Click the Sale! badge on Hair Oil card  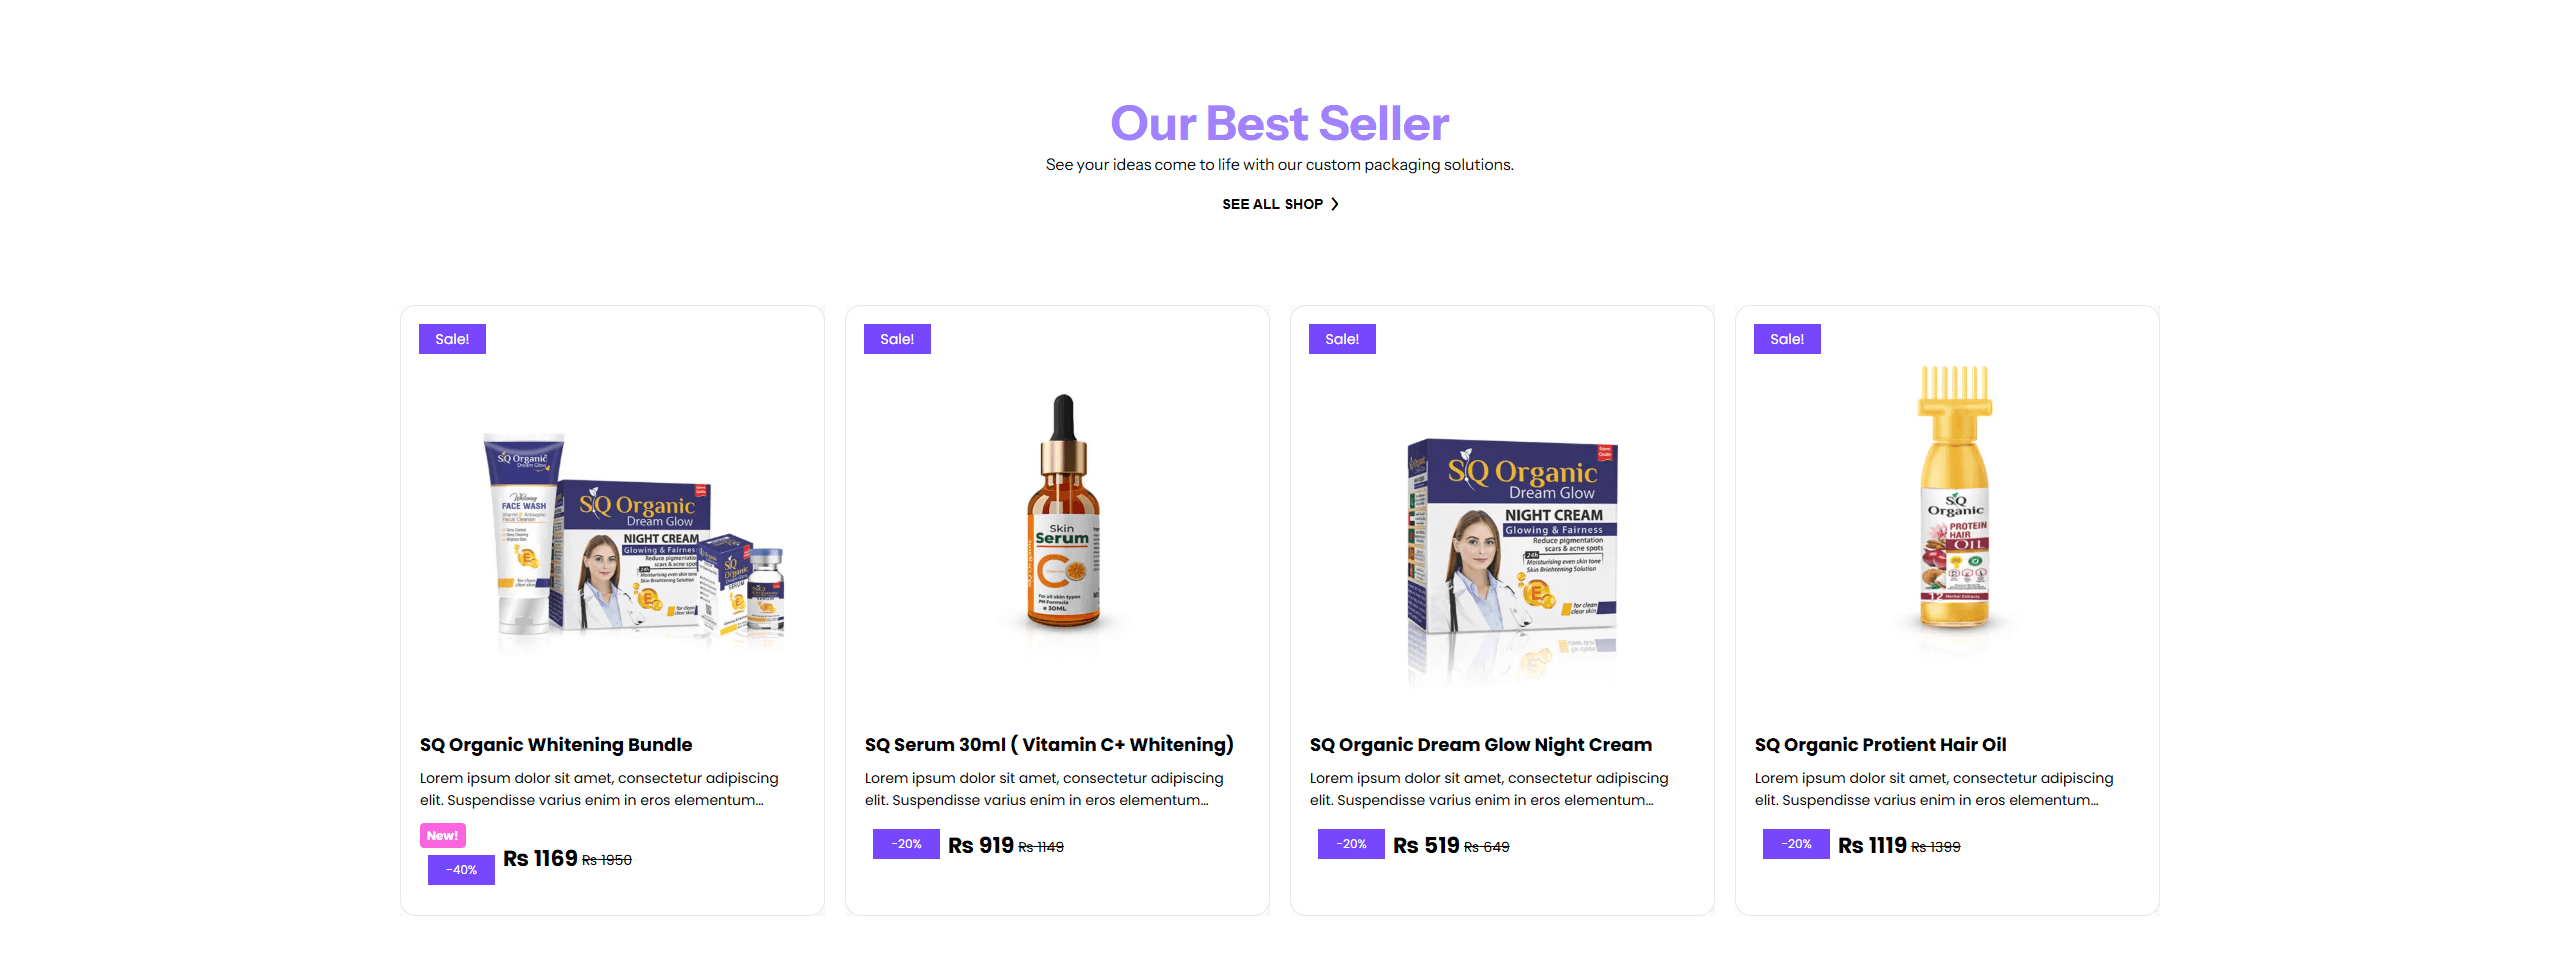click(x=1787, y=339)
